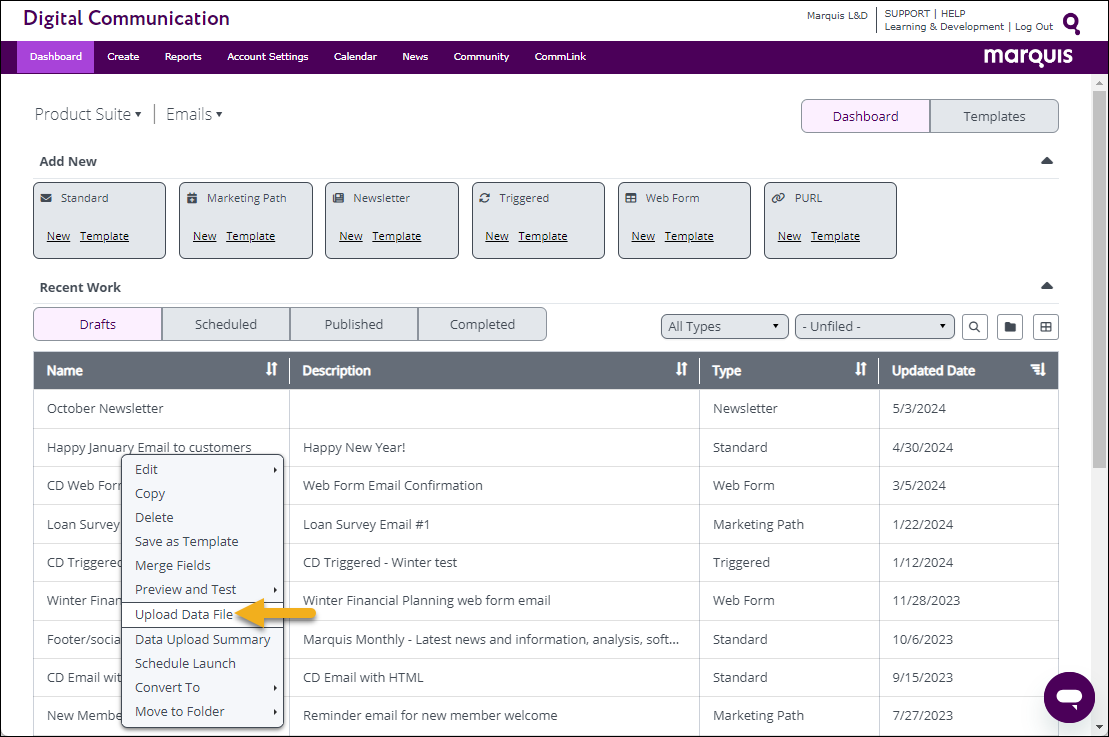
Task: Click the folder icon in Recent Work toolbar
Action: coord(1010,327)
